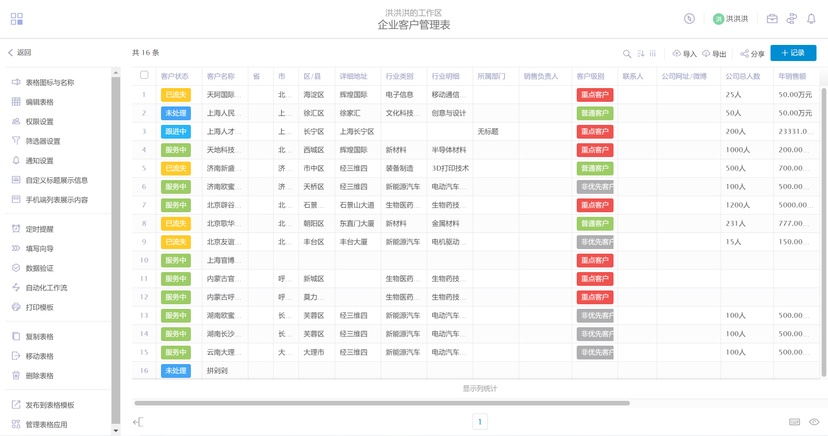
Task: Click row 2 blue 未处理 status tag
Action: click(176, 113)
